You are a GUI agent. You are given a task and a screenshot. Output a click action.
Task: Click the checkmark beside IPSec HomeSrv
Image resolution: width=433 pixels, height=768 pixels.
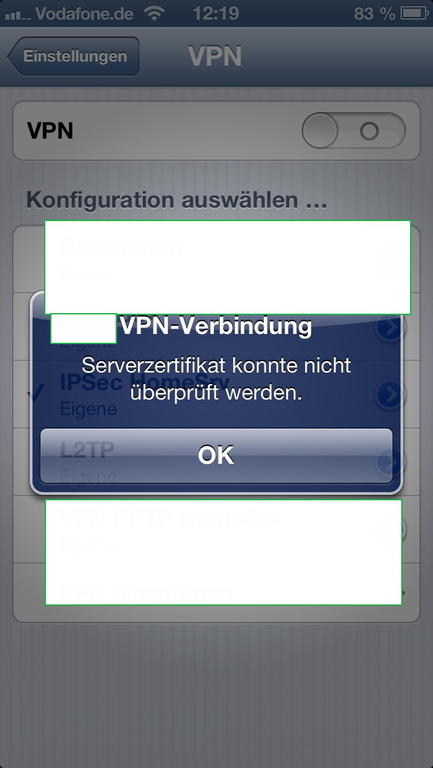(x=36, y=392)
